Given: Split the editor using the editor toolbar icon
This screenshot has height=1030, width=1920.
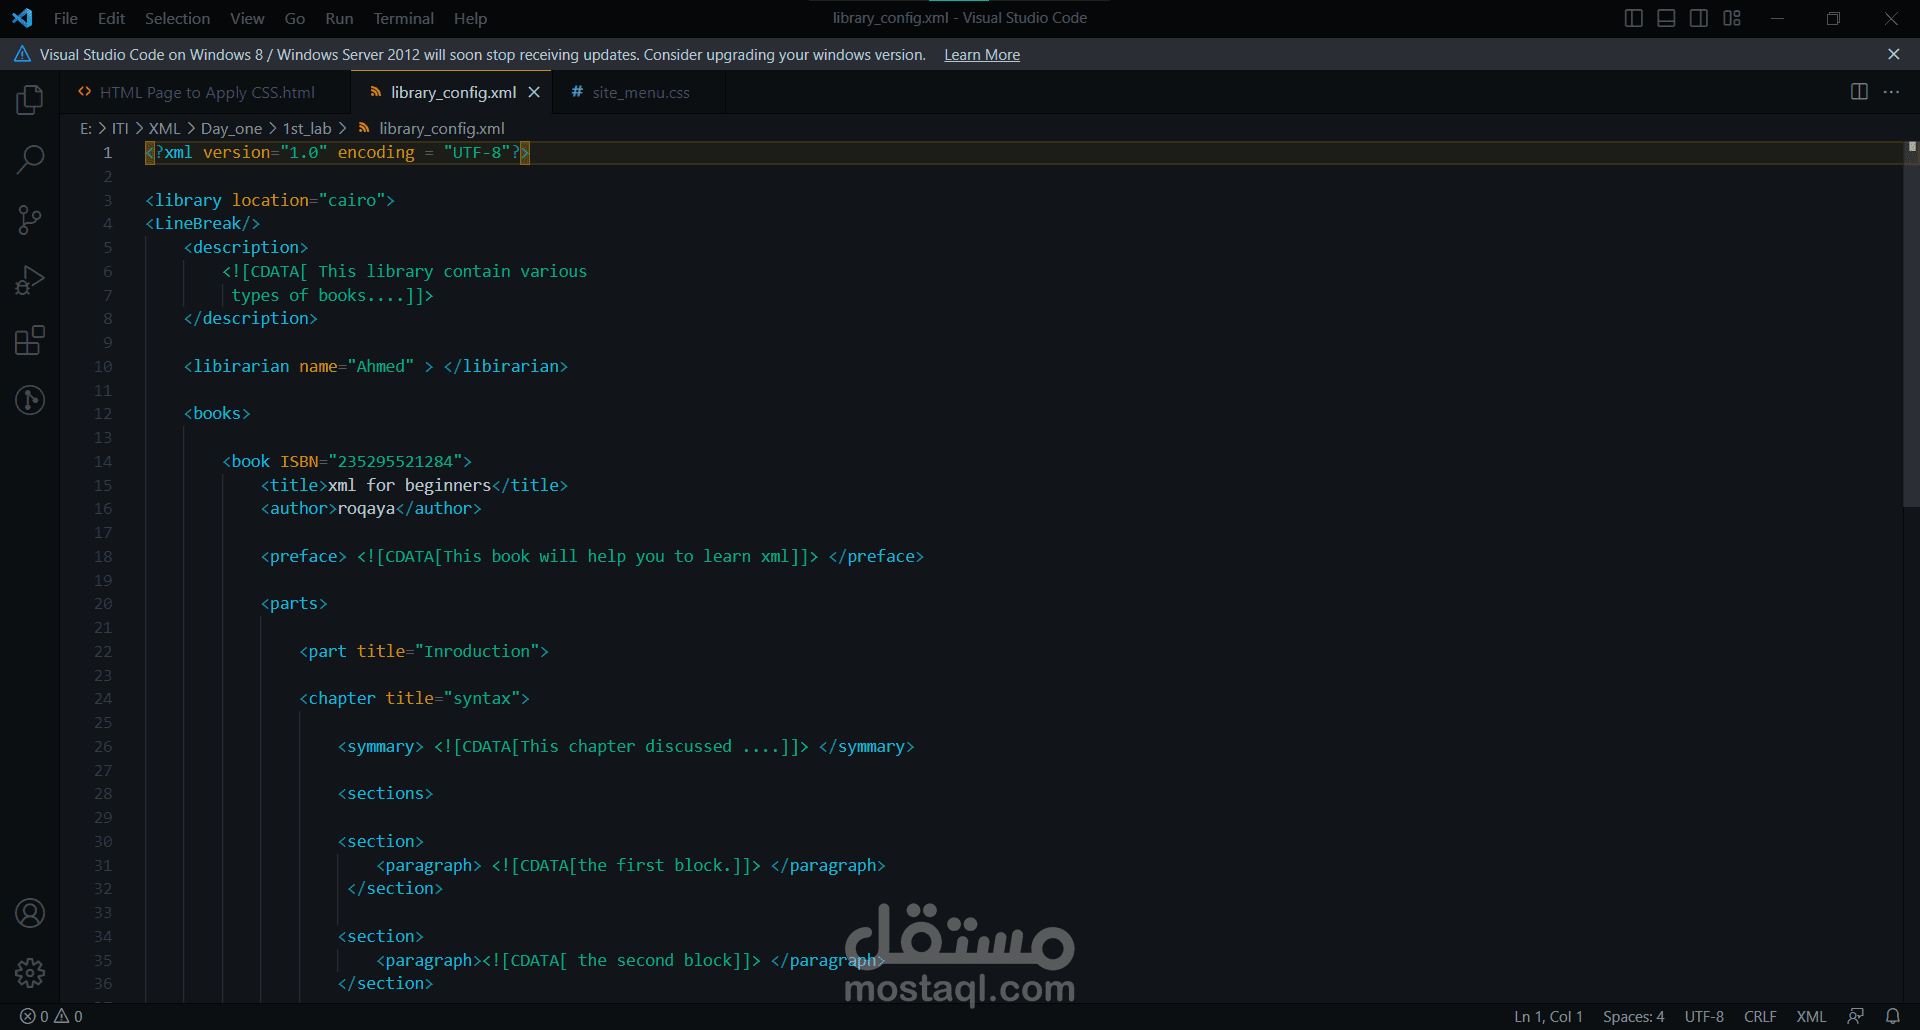Looking at the screenshot, I should [x=1858, y=92].
